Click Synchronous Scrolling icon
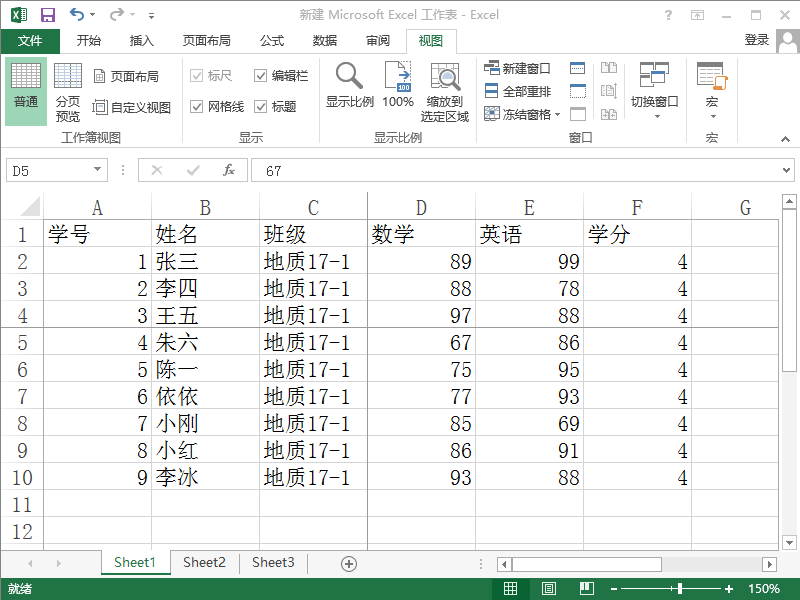The image size is (800, 600). pos(609,91)
